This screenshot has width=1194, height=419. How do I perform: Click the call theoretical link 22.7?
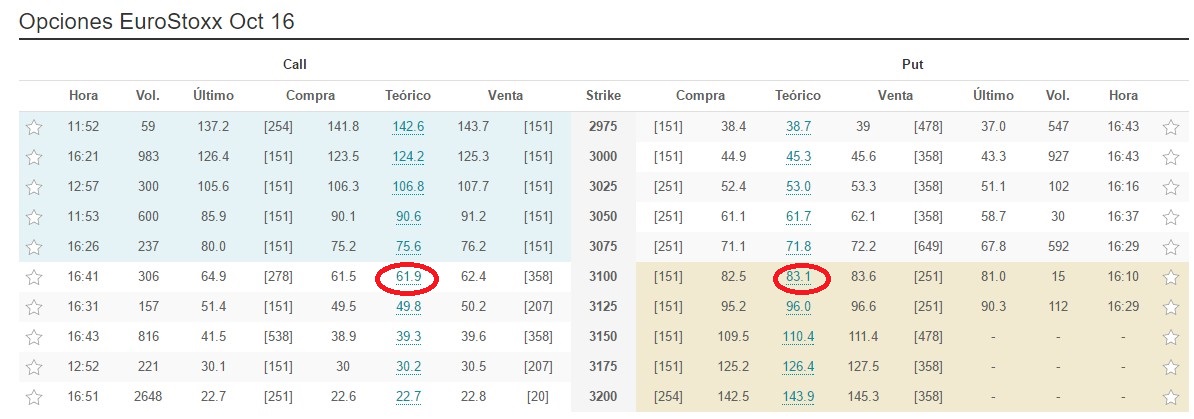pos(408,397)
